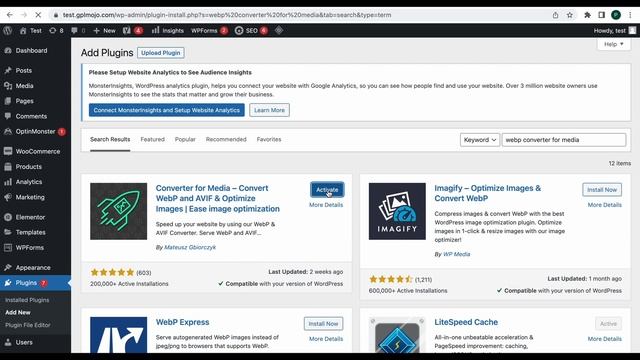This screenshot has width=640, height=360.
Task: Click the Learn More button
Action: pyautogui.click(x=269, y=110)
